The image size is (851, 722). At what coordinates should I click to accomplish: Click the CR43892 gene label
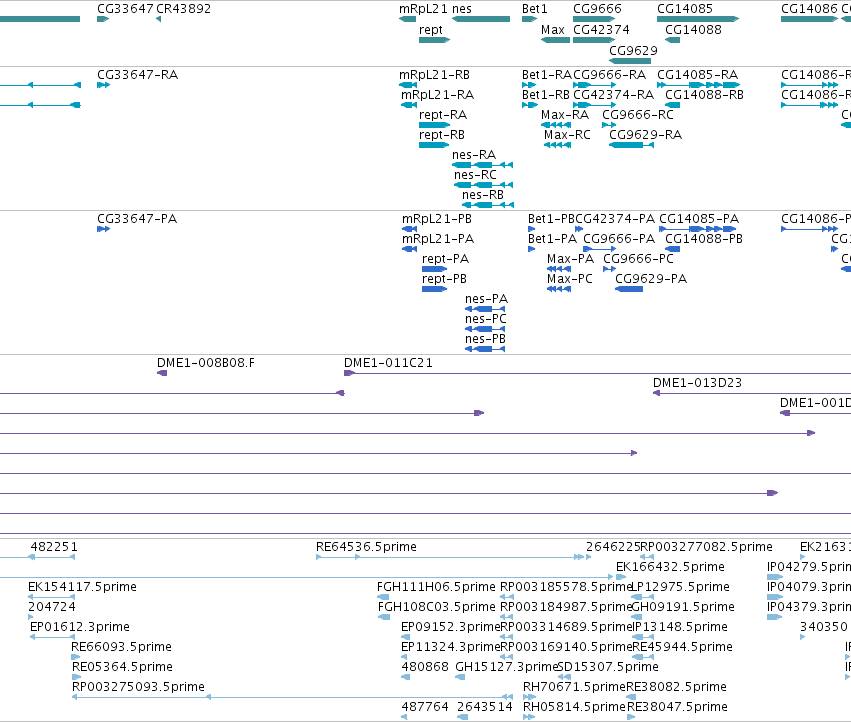183,9
